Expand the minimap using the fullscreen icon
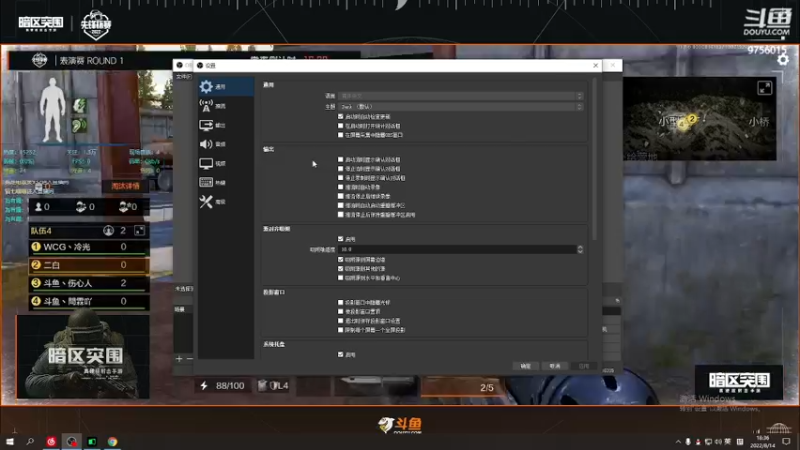Viewport: 800px width, 450px height. click(764, 88)
